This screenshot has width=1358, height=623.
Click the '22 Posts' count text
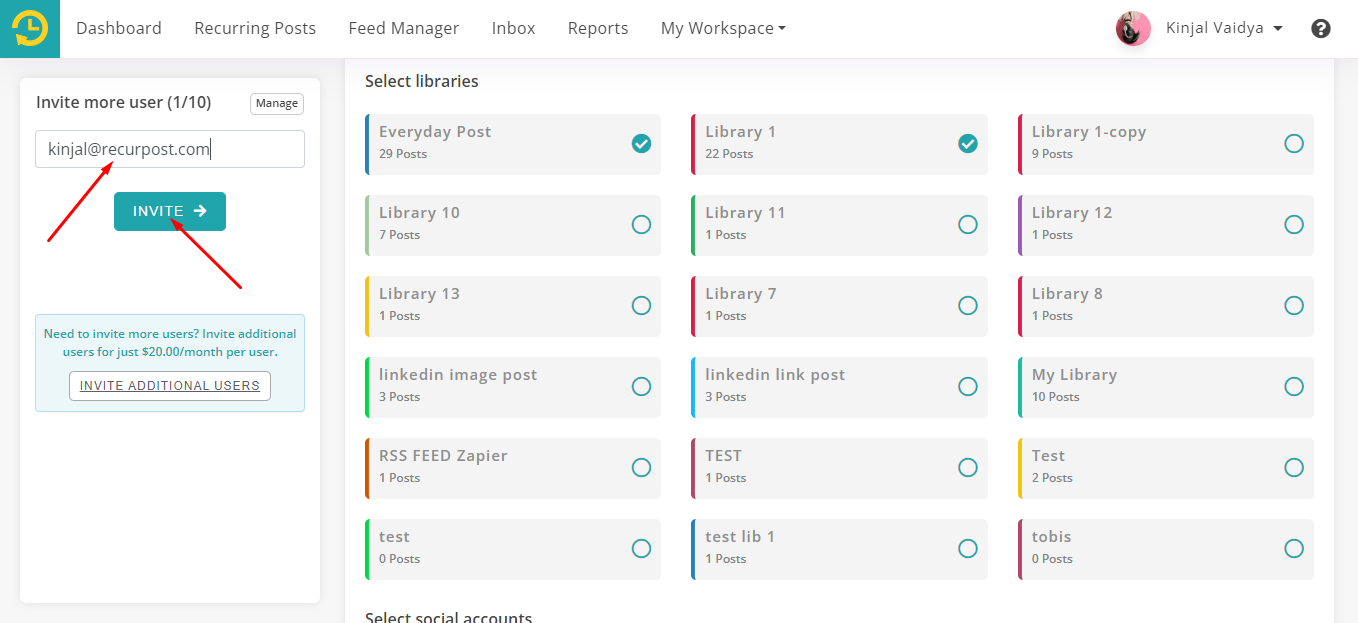(729, 154)
